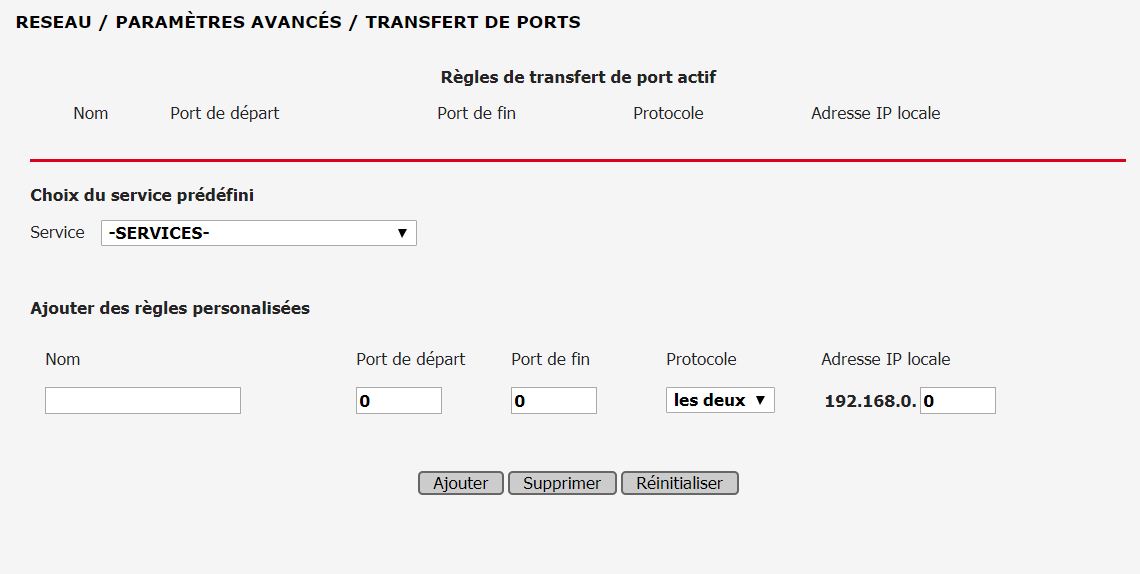Click the TRANSFERT DE PORTS page title

click(x=472, y=21)
